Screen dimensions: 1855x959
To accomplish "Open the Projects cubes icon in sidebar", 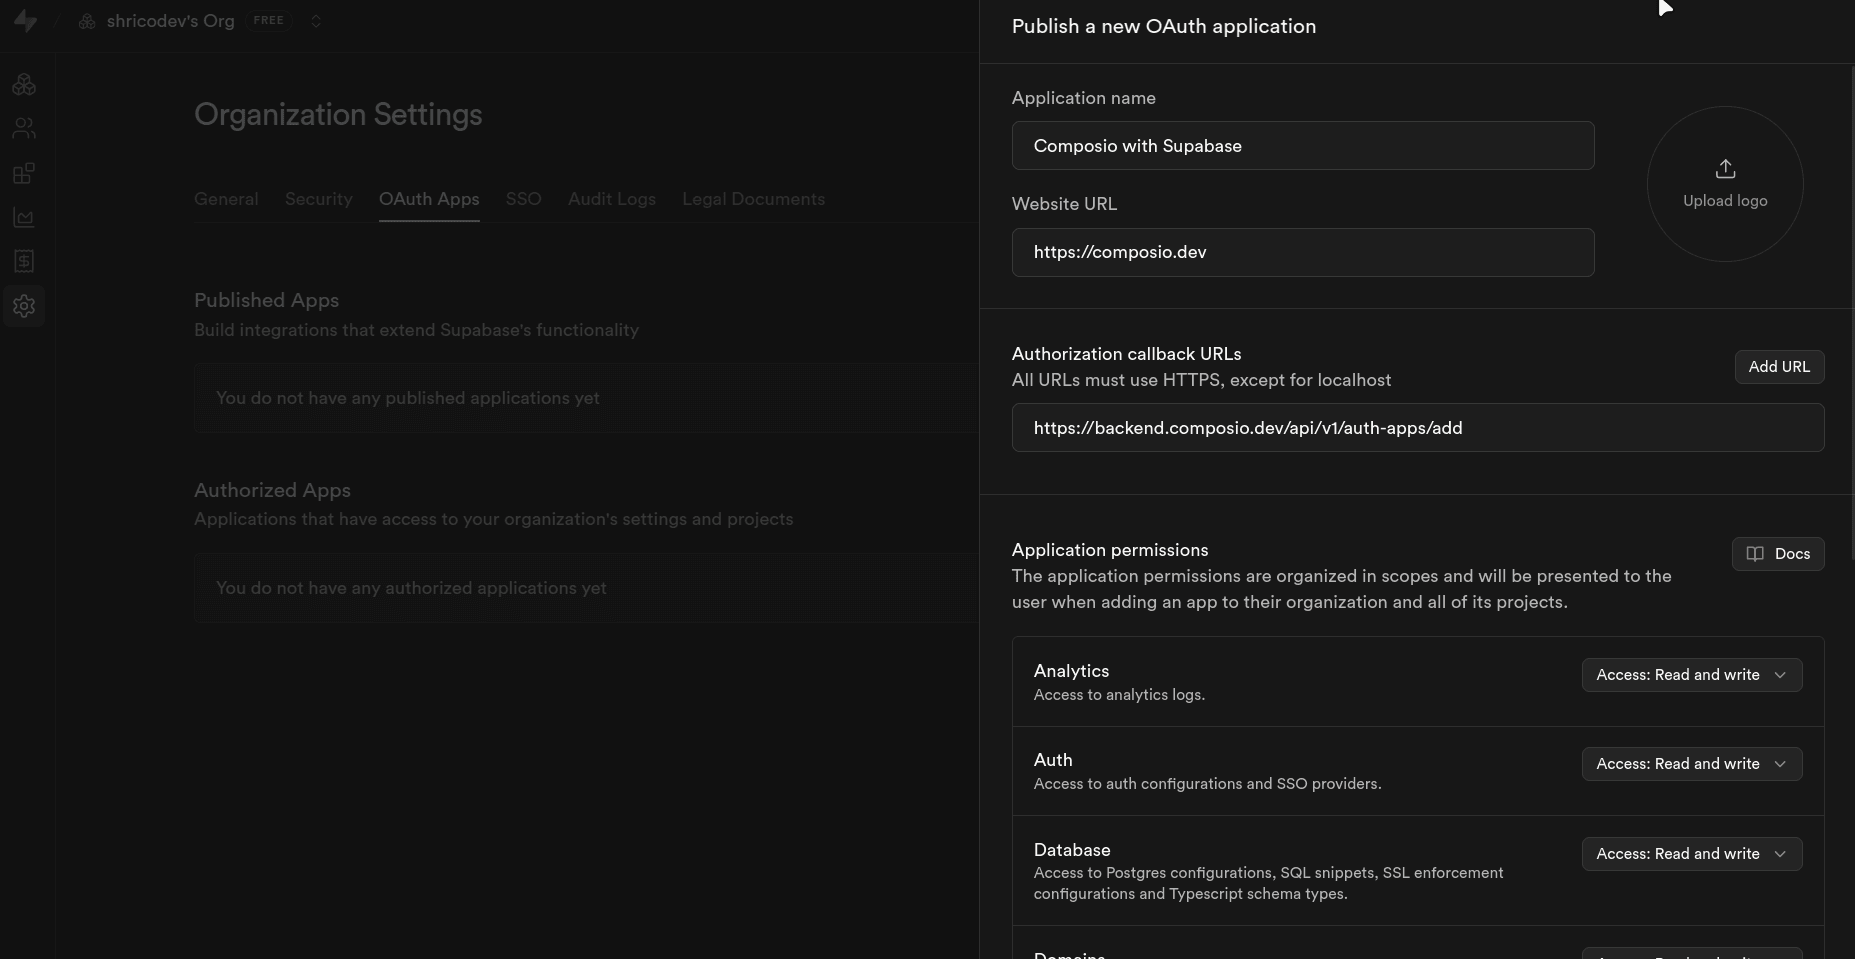I will point(24,85).
